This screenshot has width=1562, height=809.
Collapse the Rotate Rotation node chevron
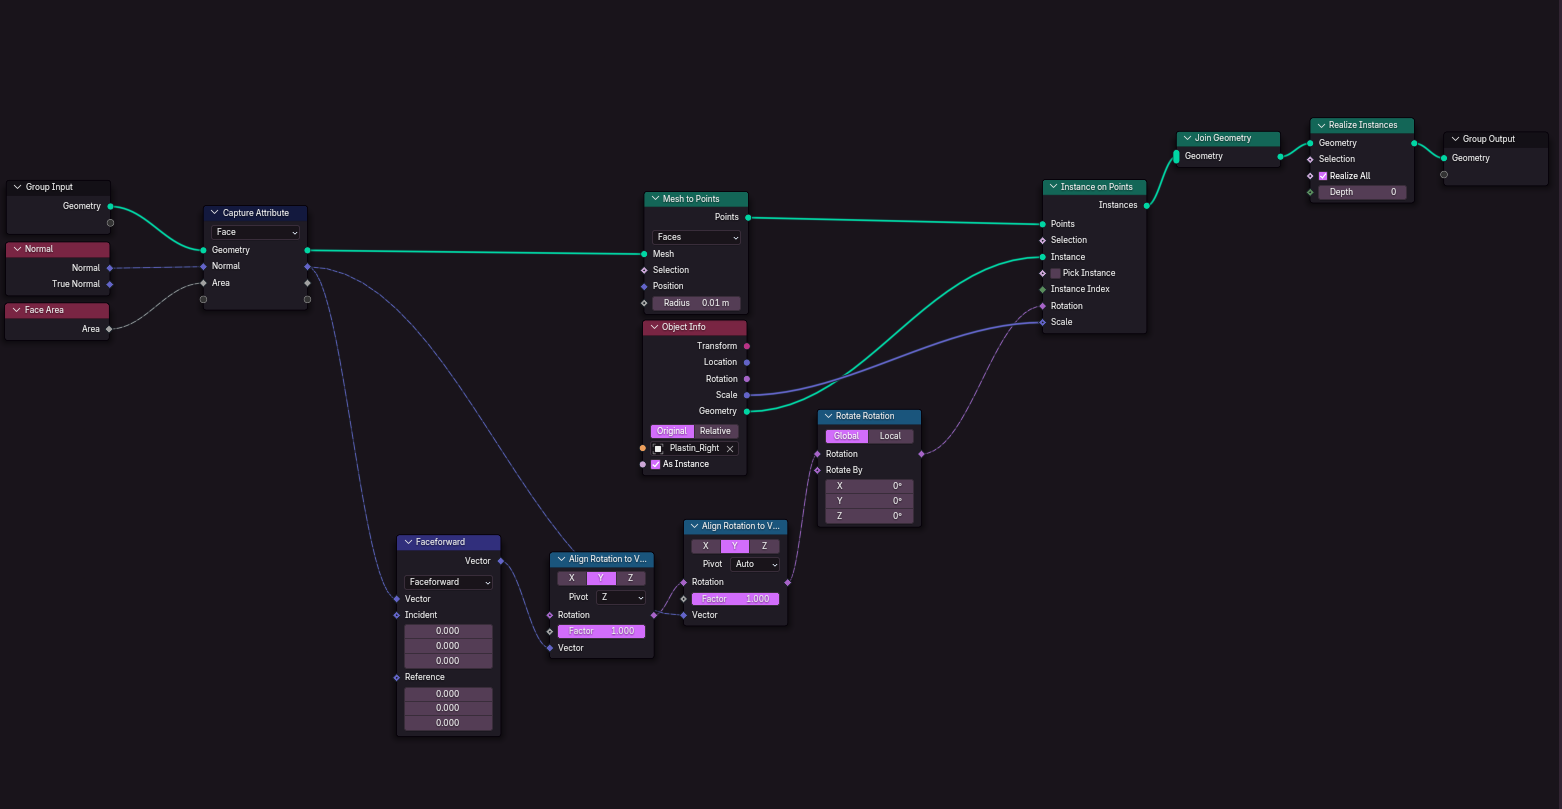(828, 416)
